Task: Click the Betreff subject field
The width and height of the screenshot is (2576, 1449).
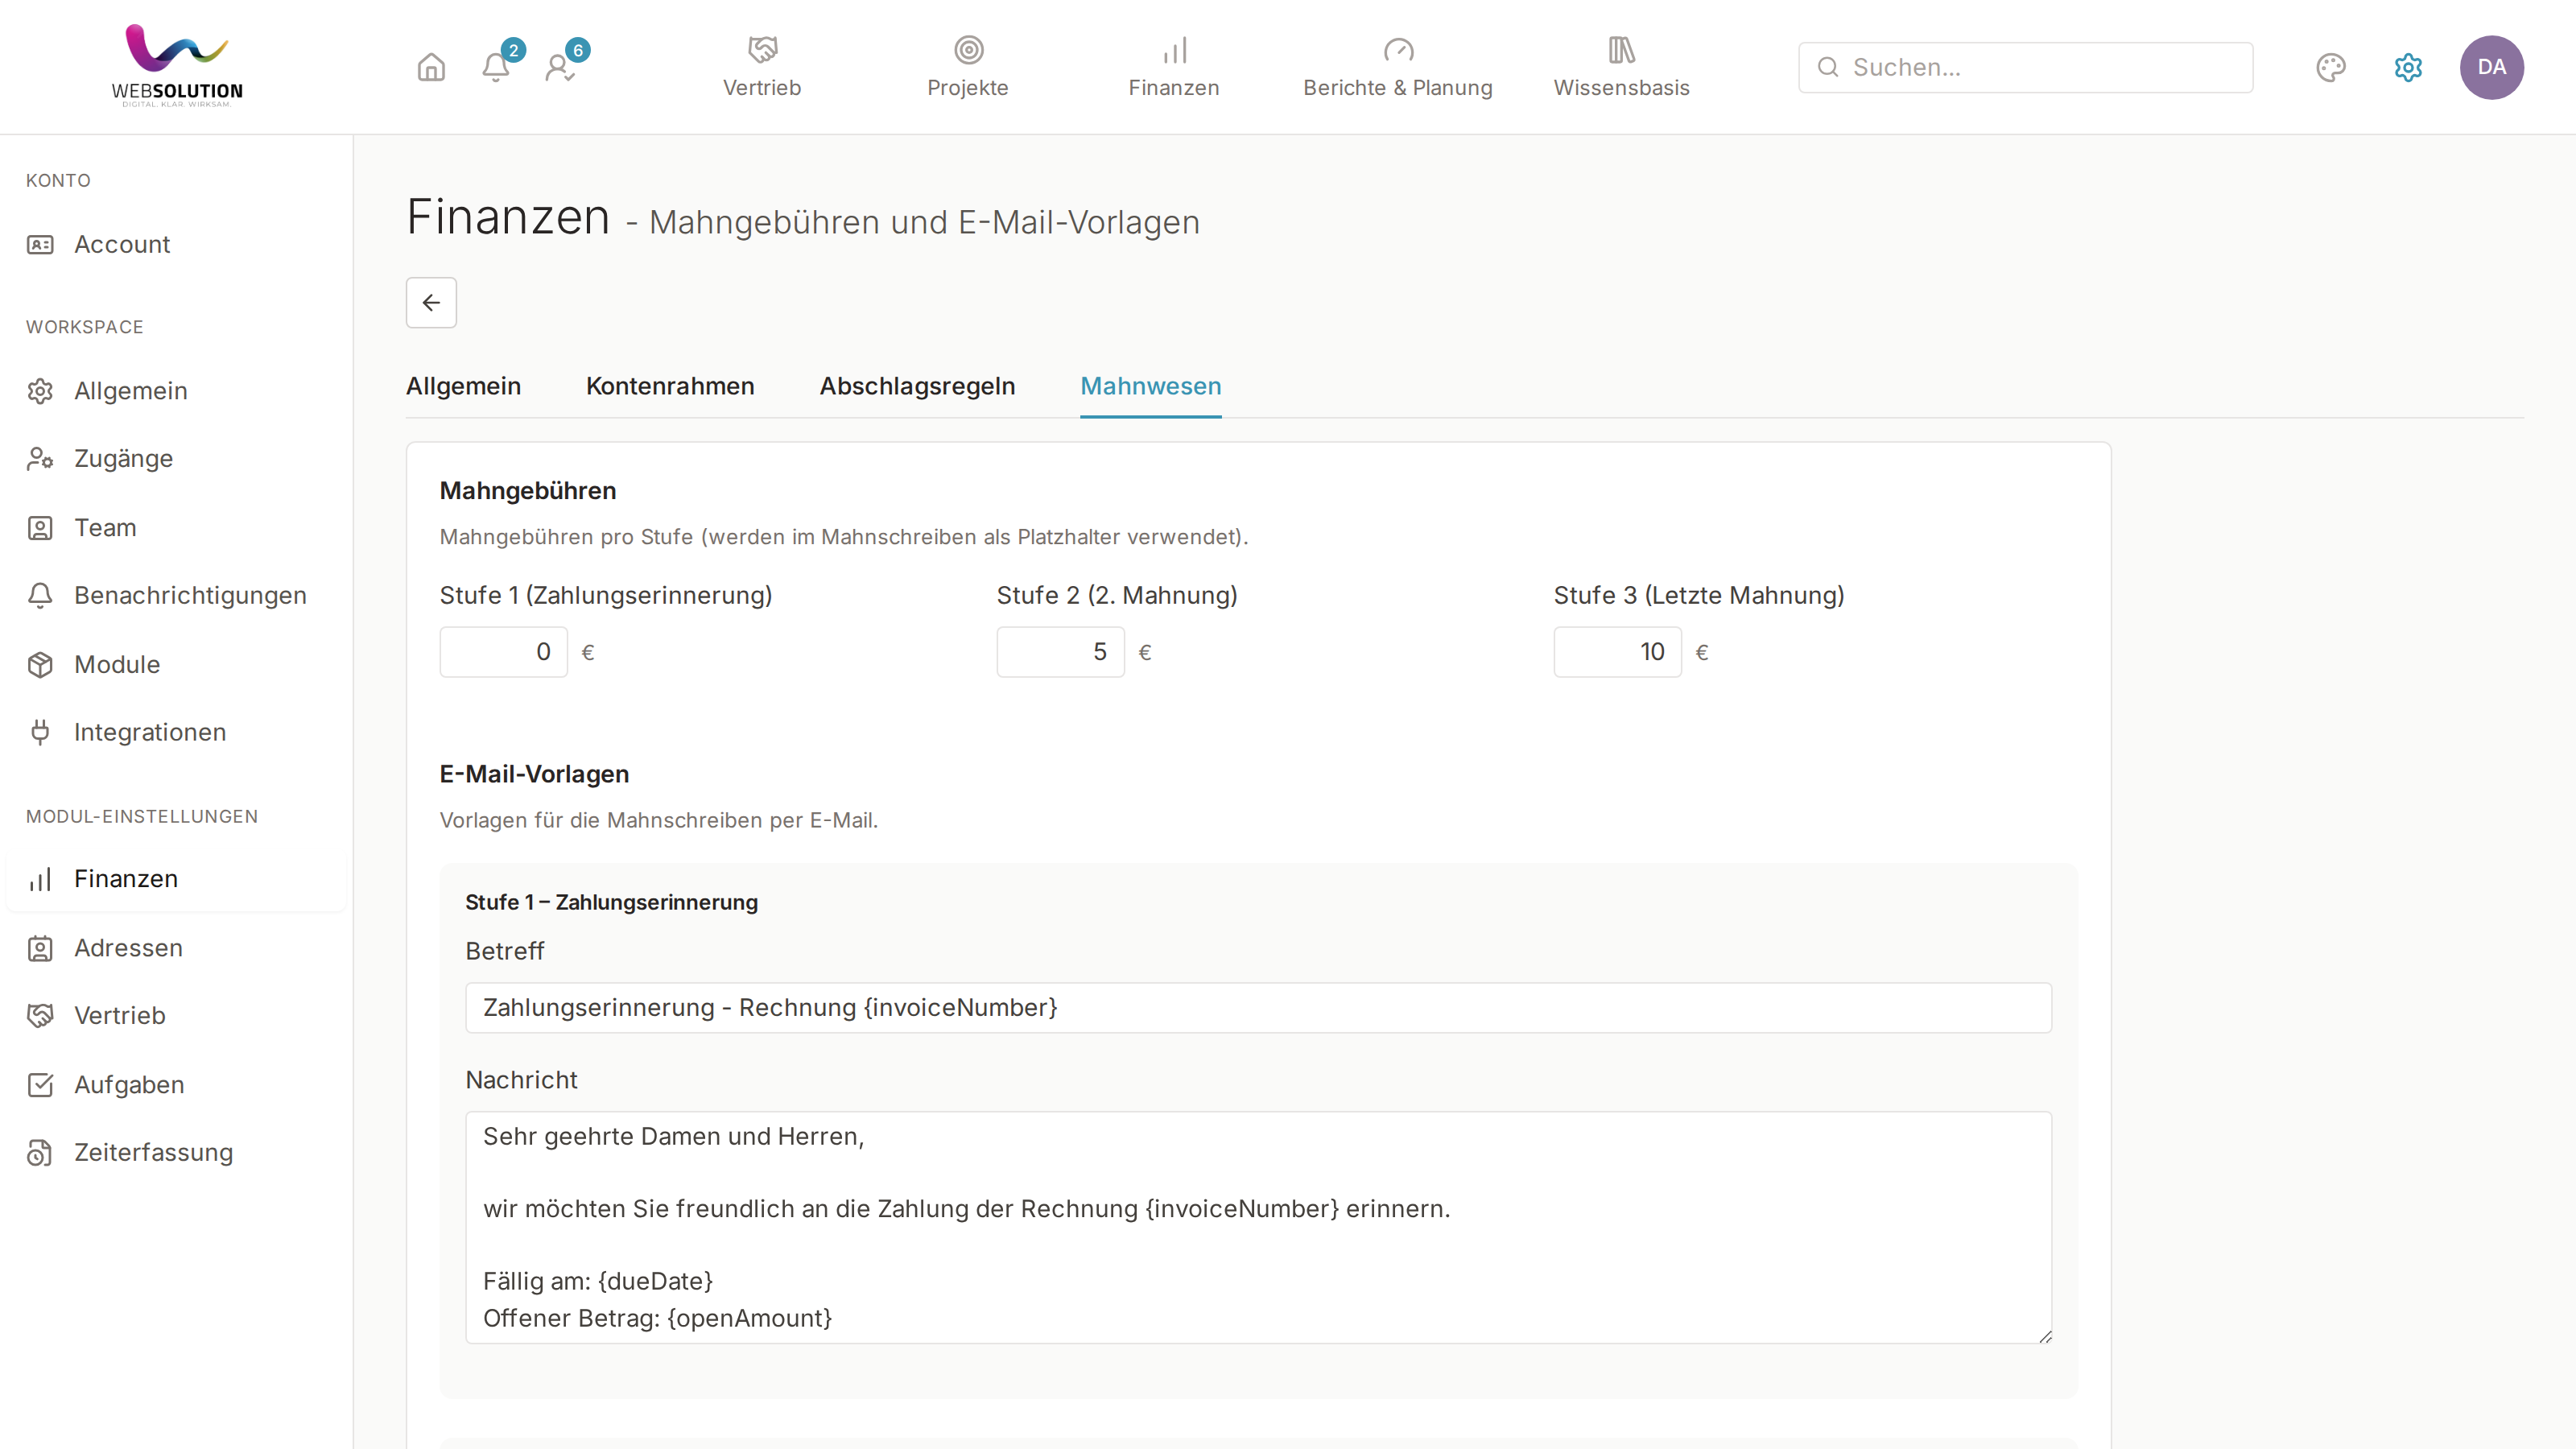Action: pyautogui.click(x=1258, y=1008)
